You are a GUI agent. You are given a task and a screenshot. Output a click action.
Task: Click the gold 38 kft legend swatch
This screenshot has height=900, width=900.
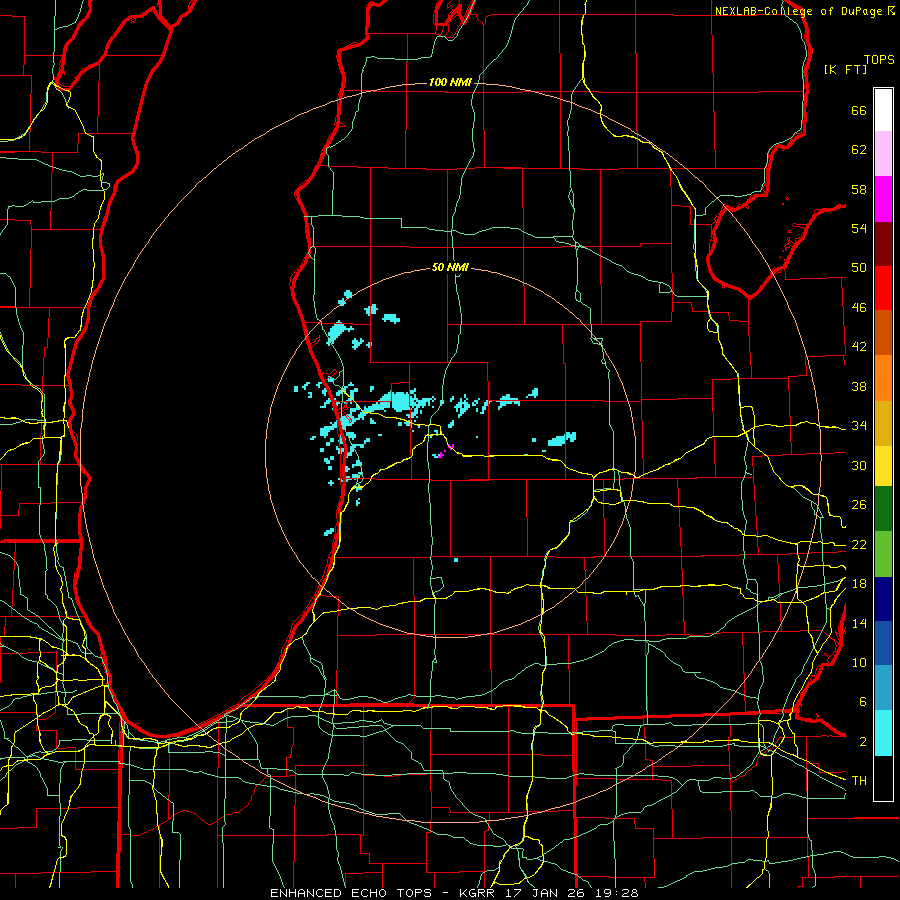[883, 423]
